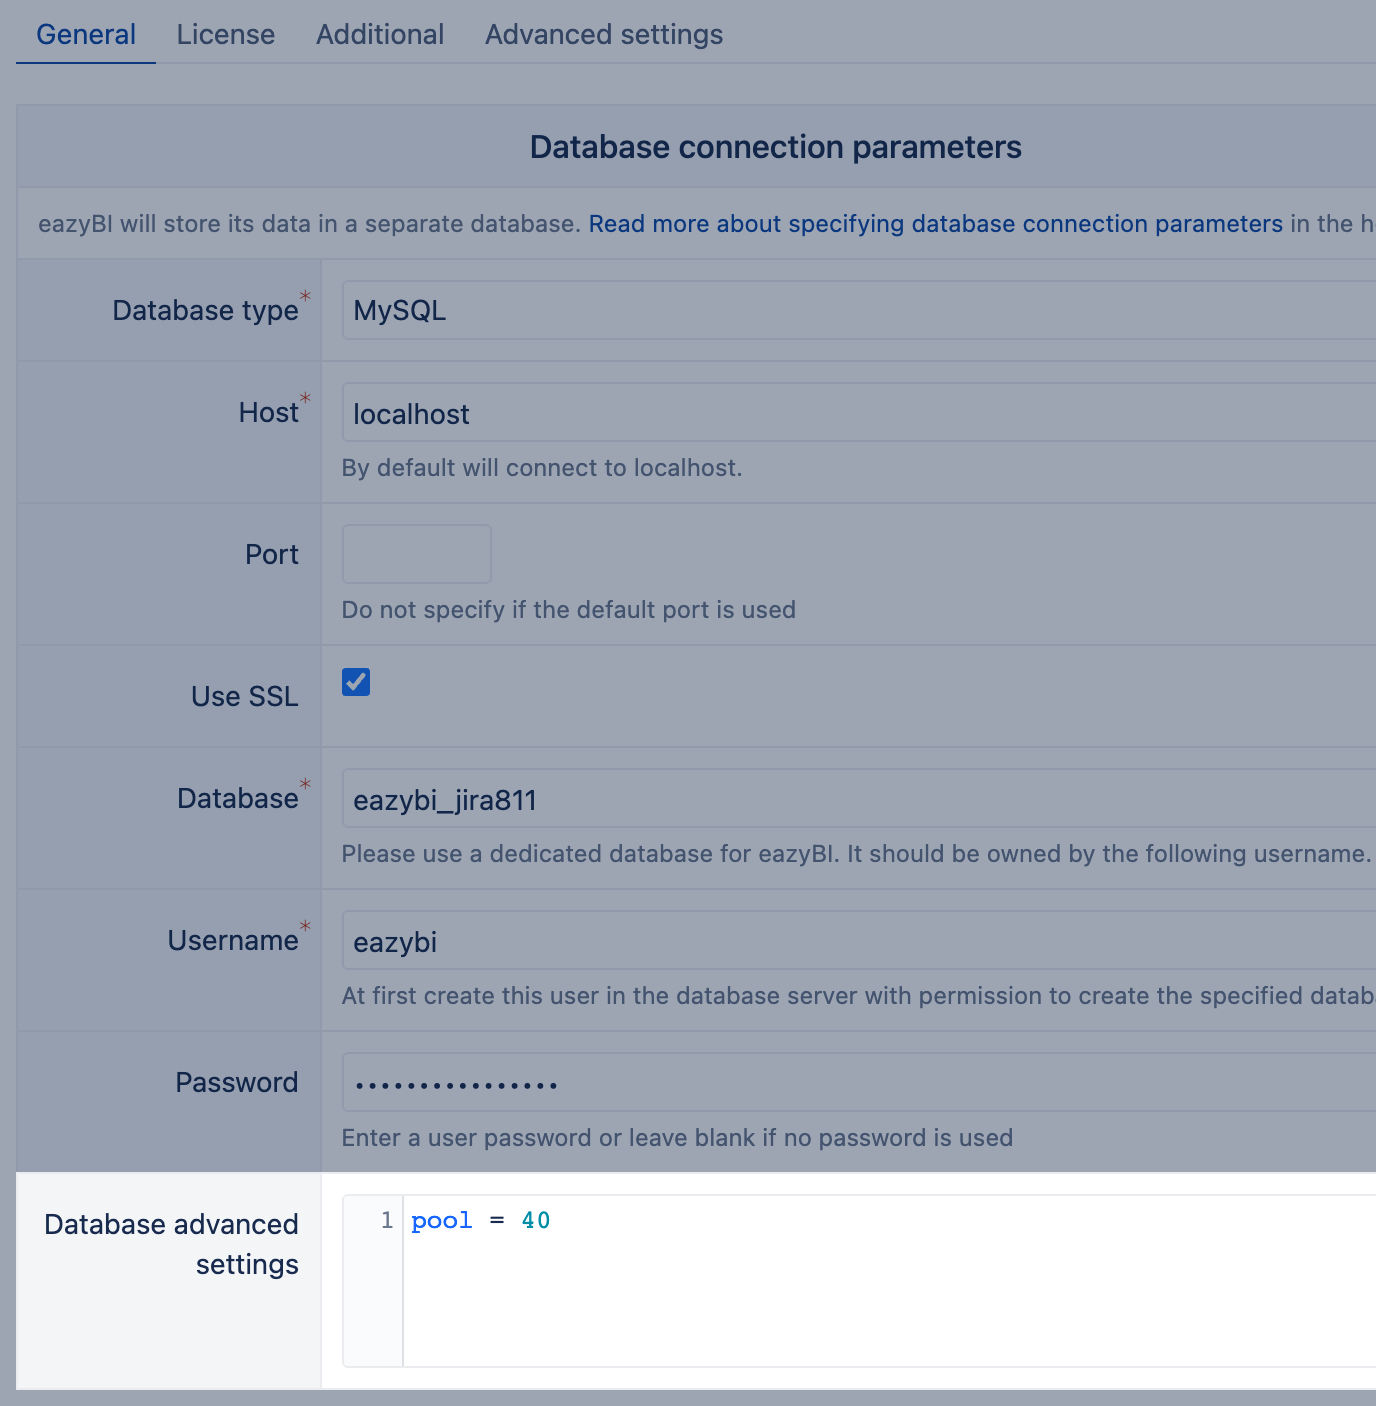Focus the empty Port input box
Image resolution: width=1376 pixels, height=1406 pixels.
417,554
